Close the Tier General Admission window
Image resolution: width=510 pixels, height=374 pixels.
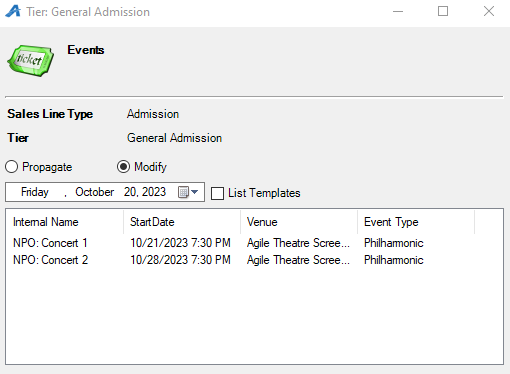coord(489,12)
